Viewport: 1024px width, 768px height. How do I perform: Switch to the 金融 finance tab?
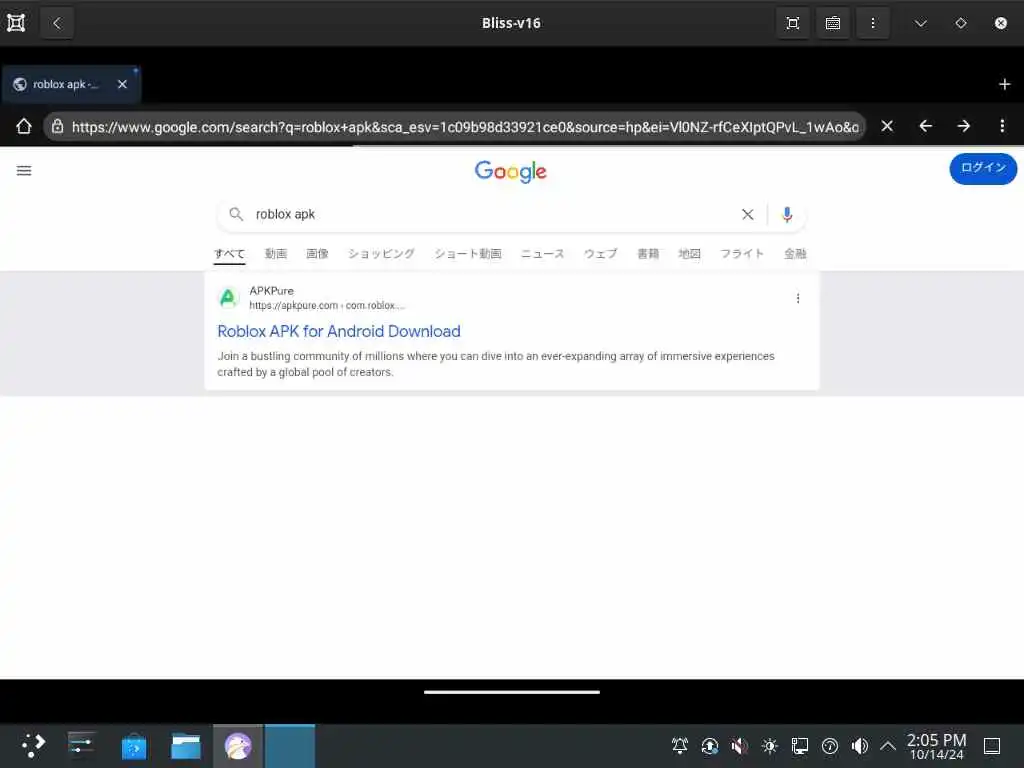(x=795, y=253)
